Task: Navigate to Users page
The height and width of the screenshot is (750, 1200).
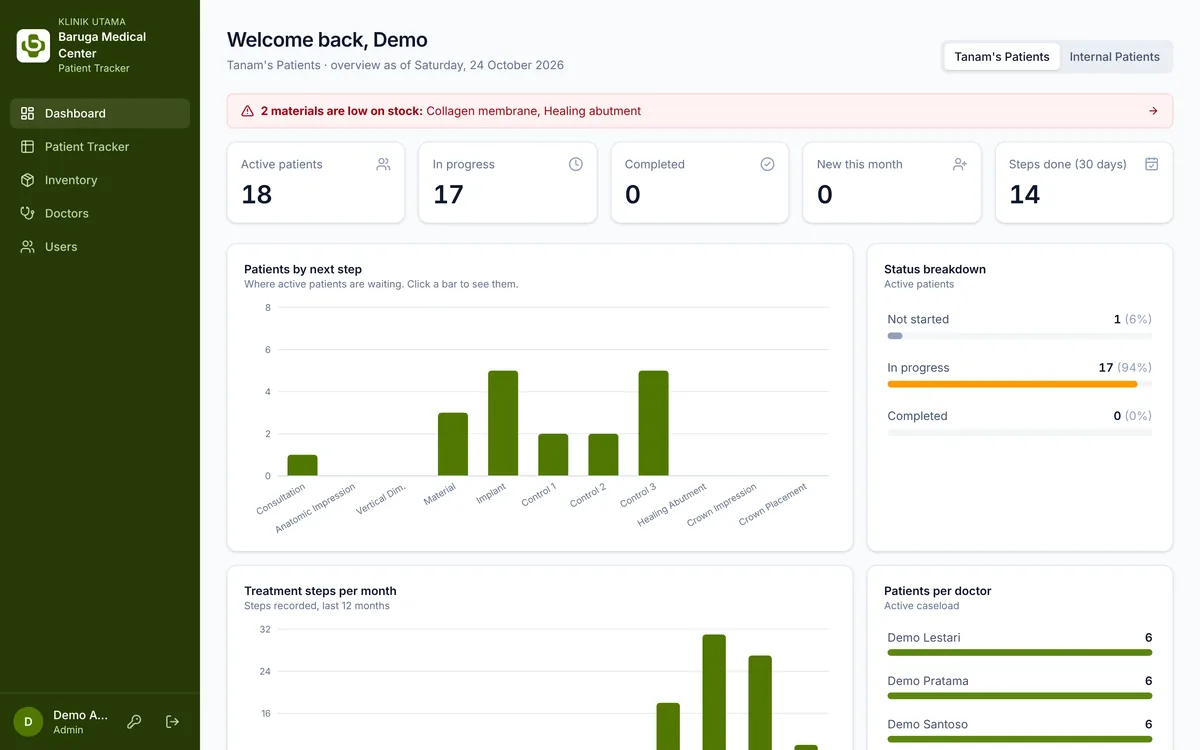Action: (x=100, y=247)
